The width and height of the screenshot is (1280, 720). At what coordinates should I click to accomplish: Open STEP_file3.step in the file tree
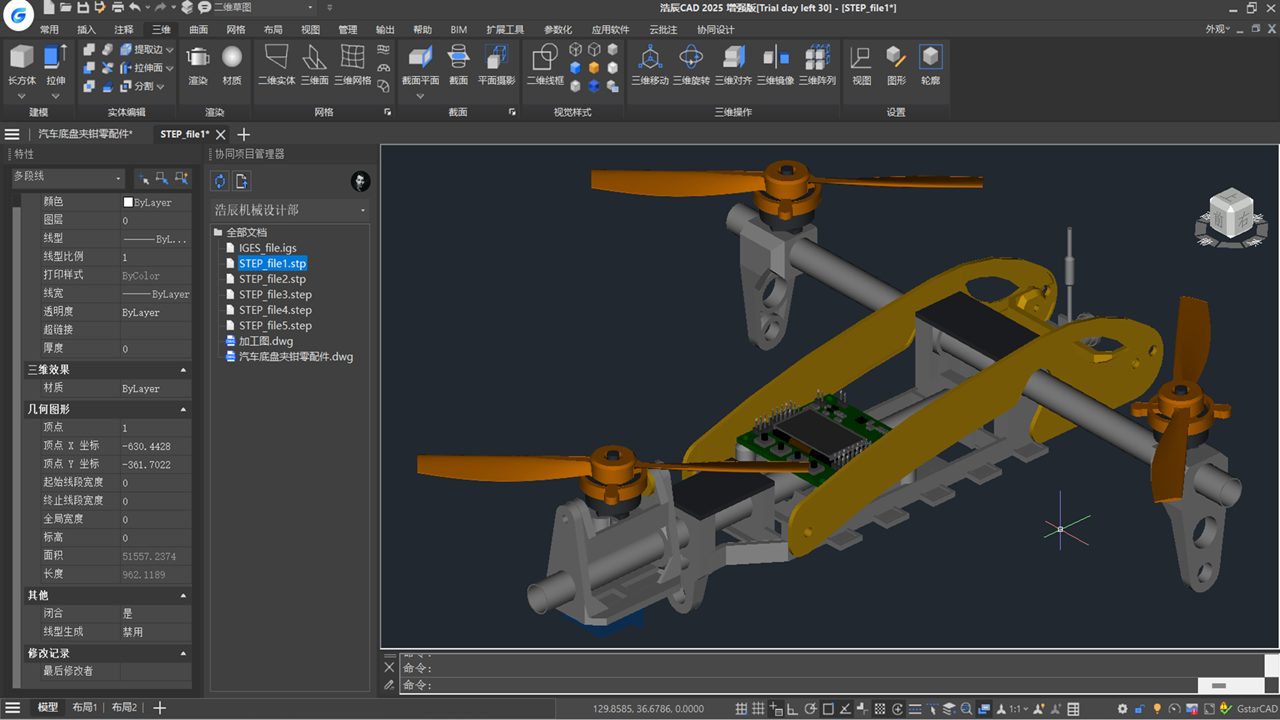click(275, 295)
